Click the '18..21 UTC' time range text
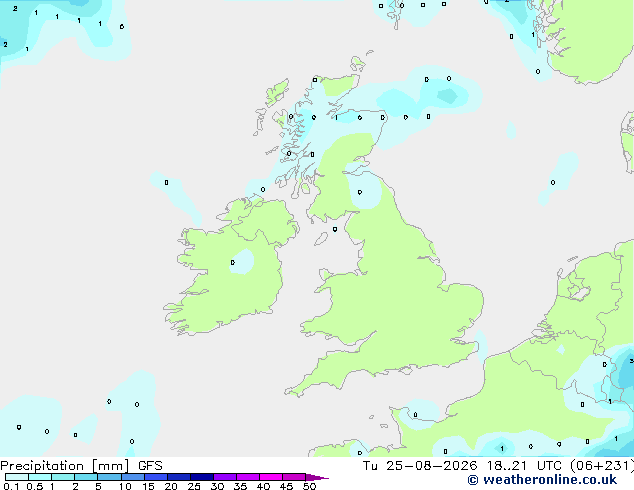The image size is (634, 490). 526,466
